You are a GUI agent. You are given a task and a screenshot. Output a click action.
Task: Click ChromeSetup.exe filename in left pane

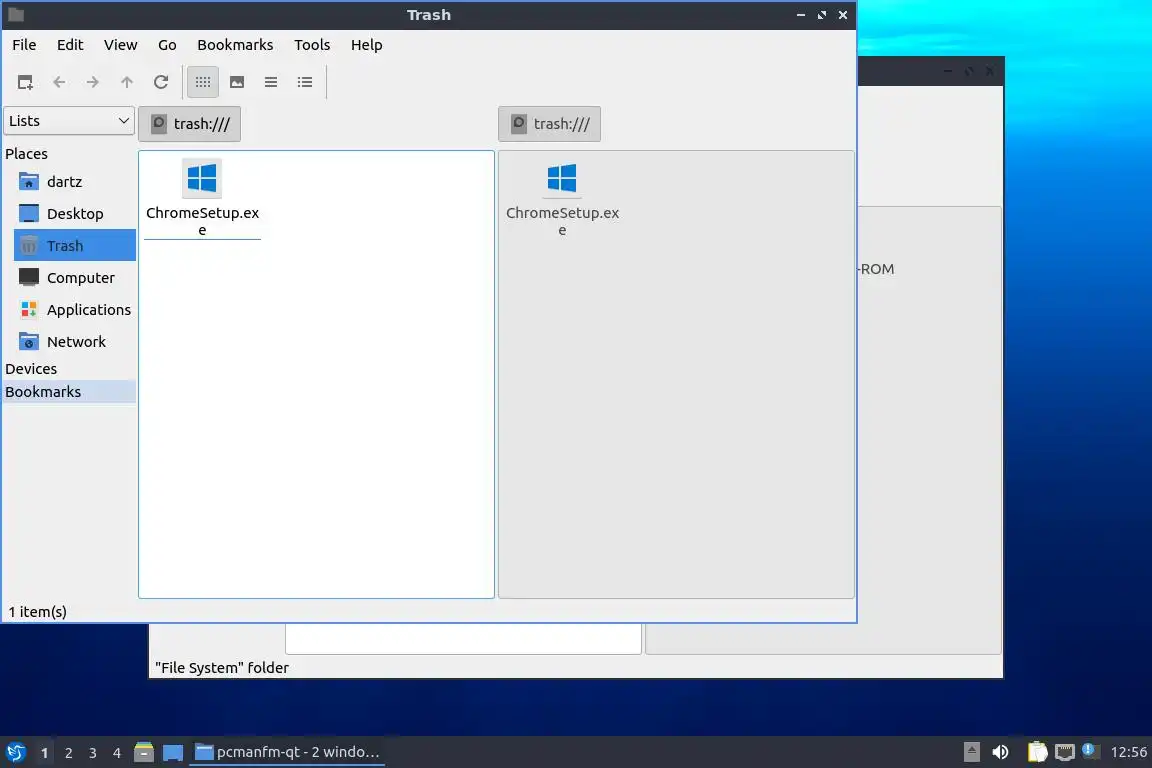[x=202, y=221]
